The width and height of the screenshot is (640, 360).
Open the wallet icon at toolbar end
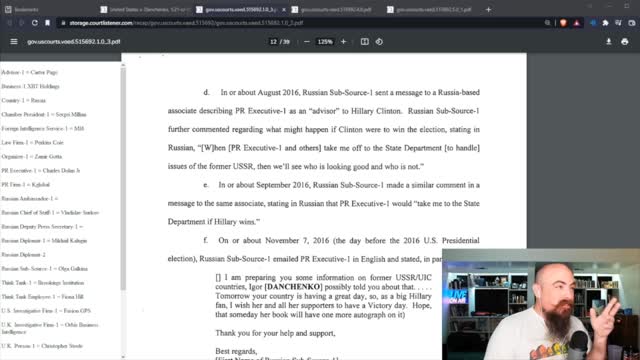[x=632, y=23]
